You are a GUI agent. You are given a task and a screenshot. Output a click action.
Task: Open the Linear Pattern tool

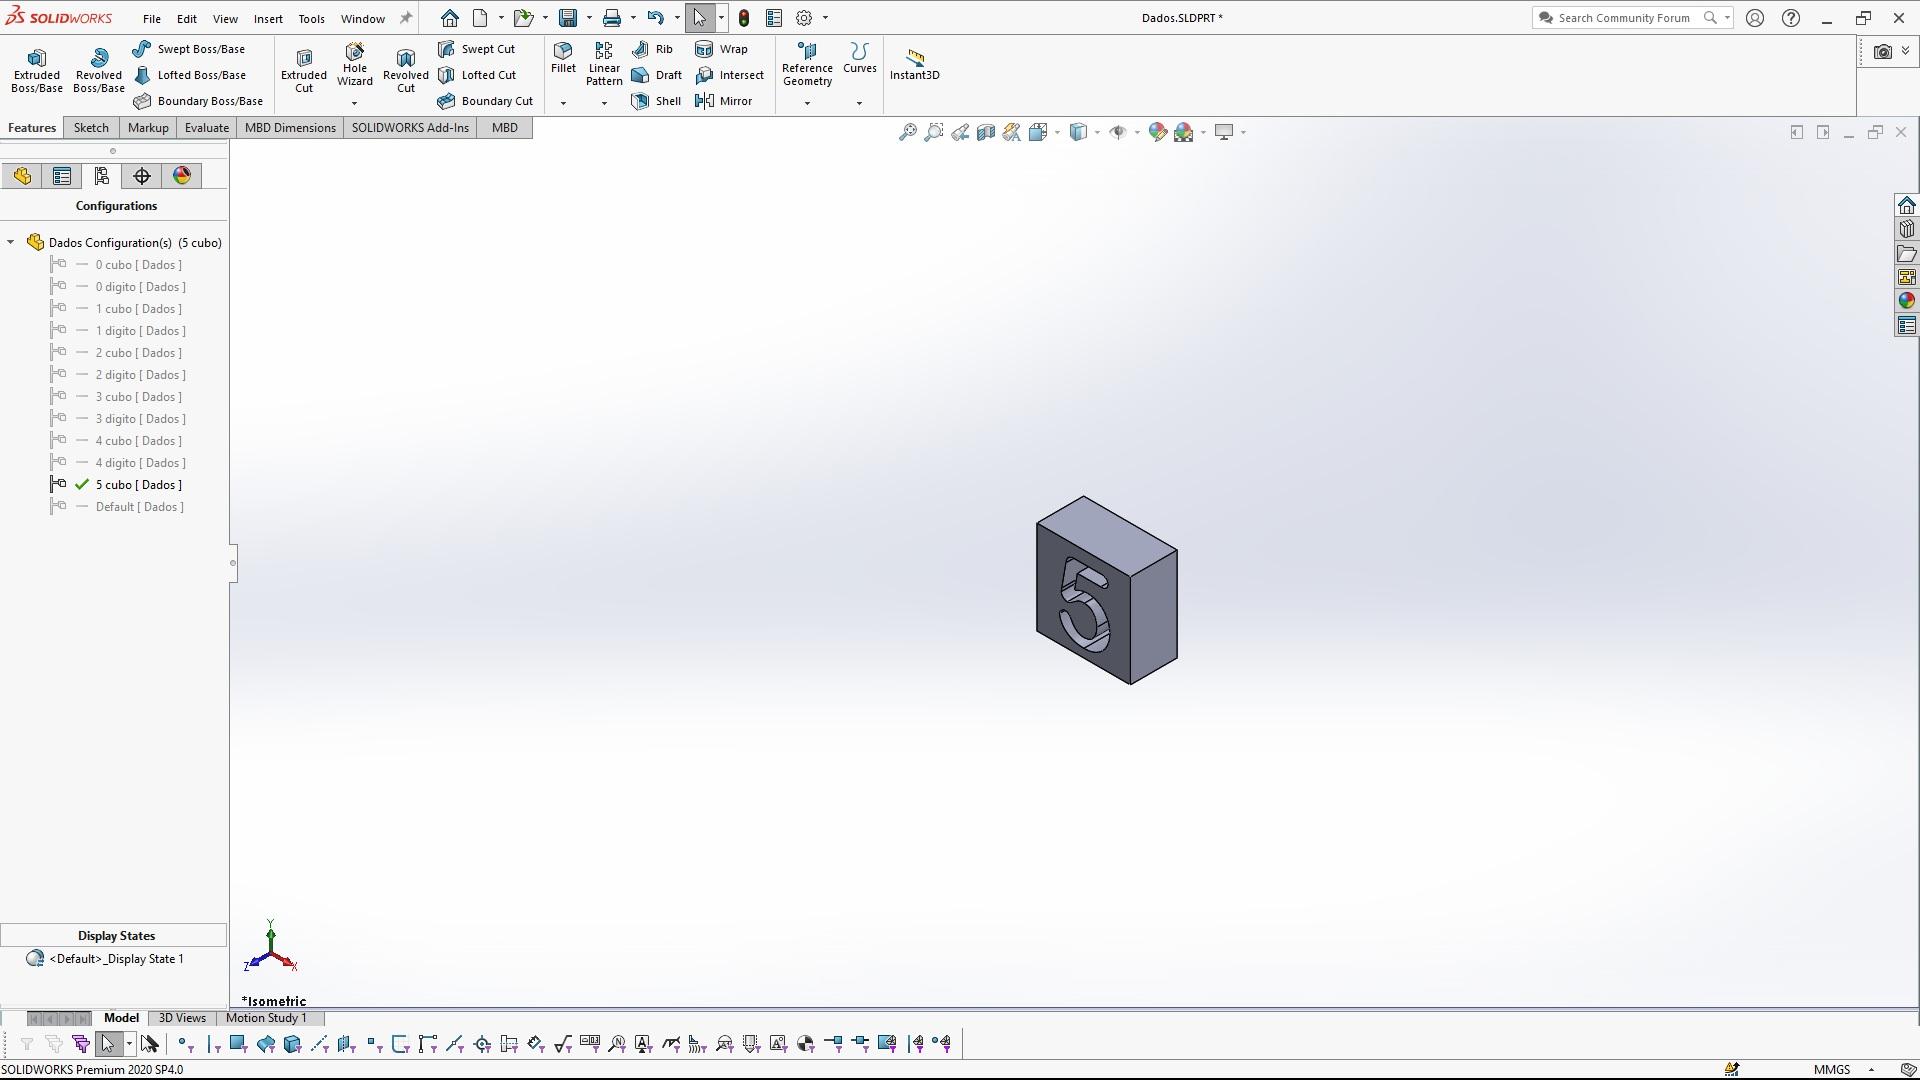click(x=604, y=64)
